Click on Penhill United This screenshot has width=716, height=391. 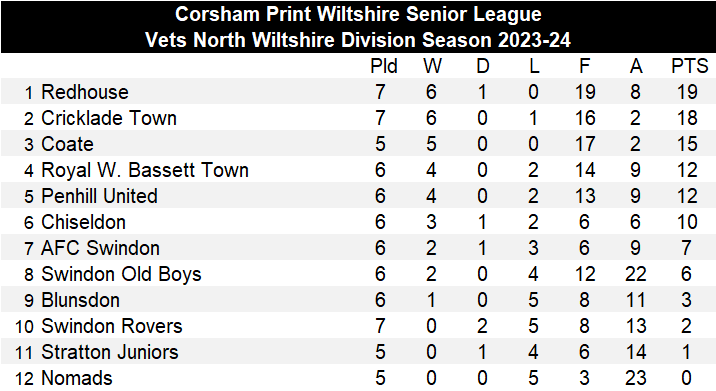pyautogui.click(x=100, y=196)
